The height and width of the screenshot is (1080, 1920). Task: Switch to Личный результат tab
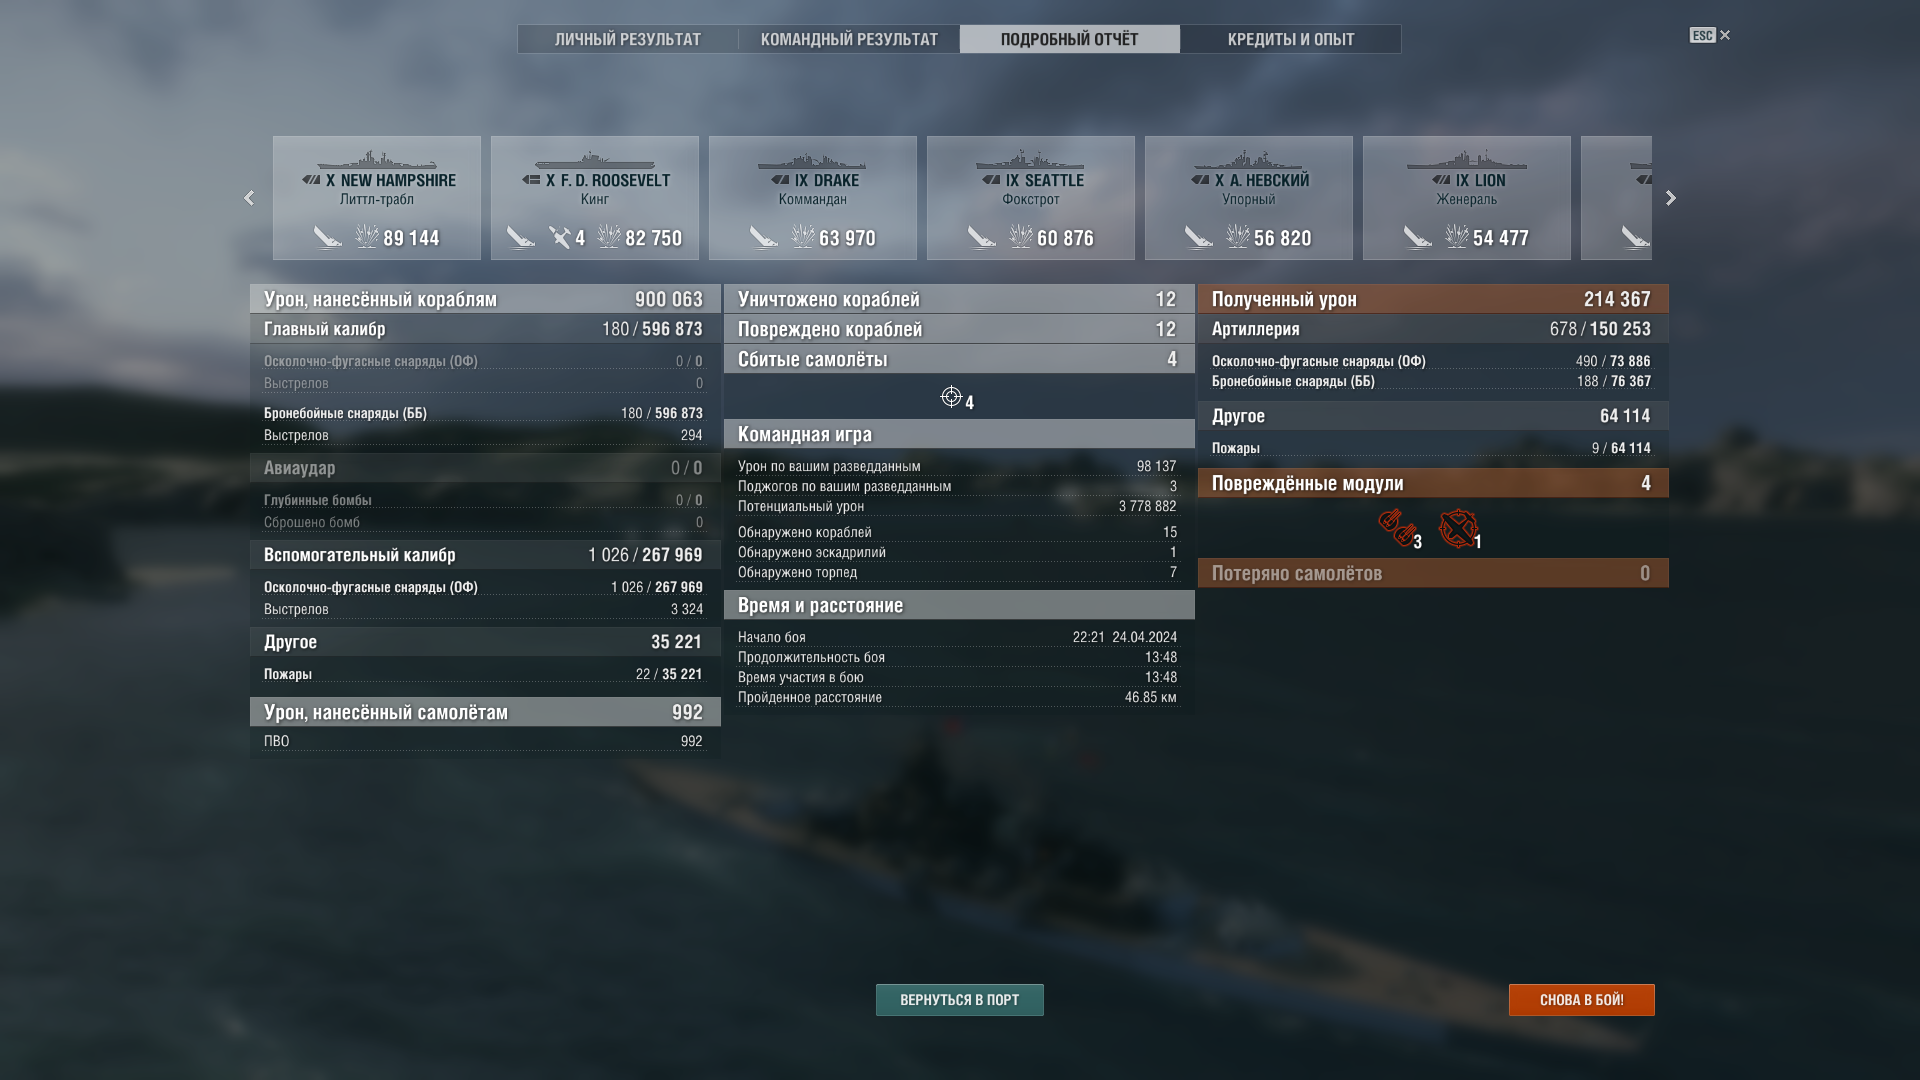[x=628, y=39]
